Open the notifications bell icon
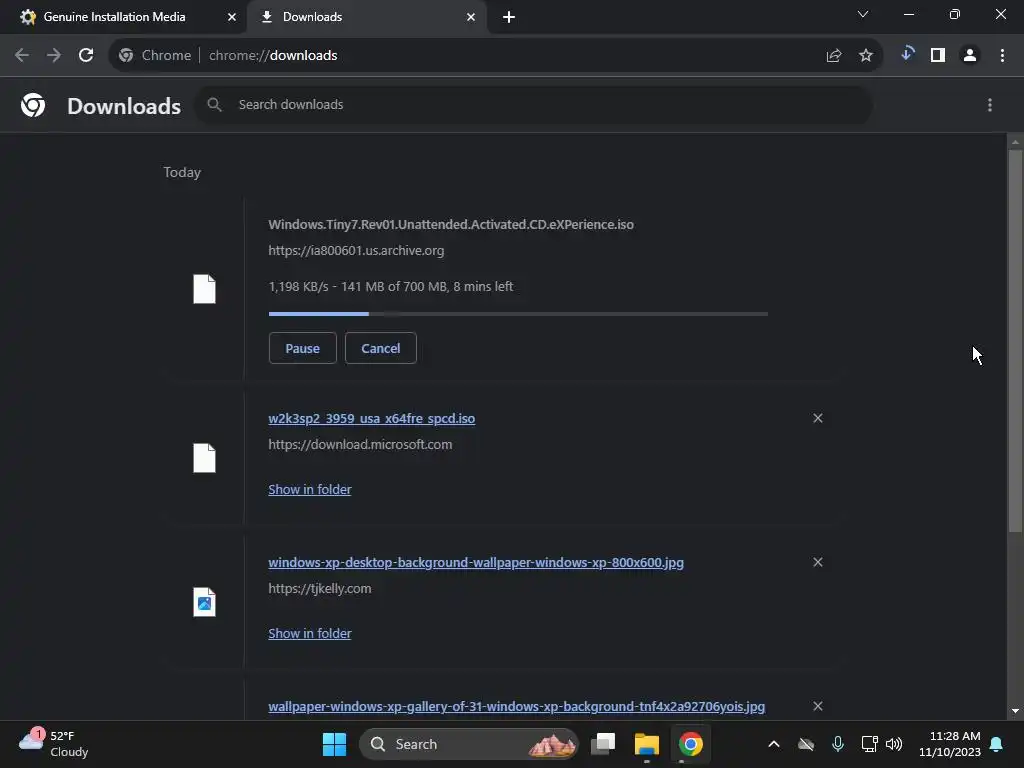The width and height of the screenshot is (1024, 768). [x=997, y=744]
